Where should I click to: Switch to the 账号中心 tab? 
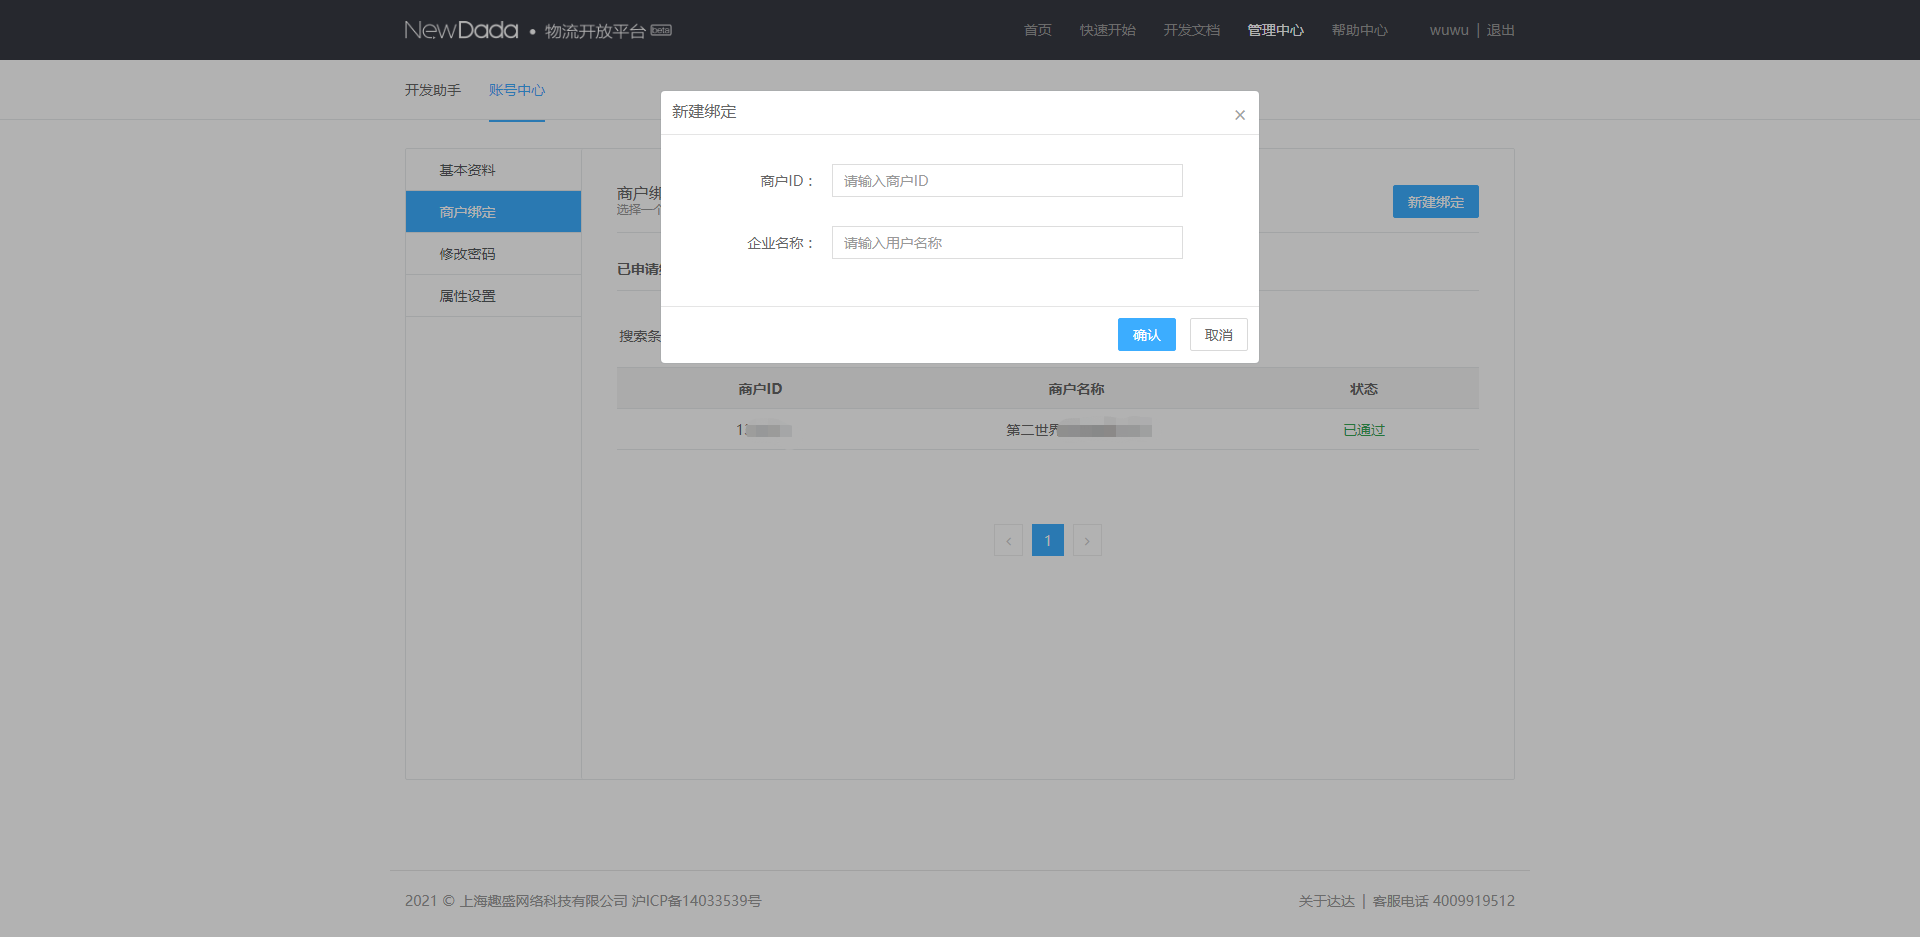coord(516,90)
